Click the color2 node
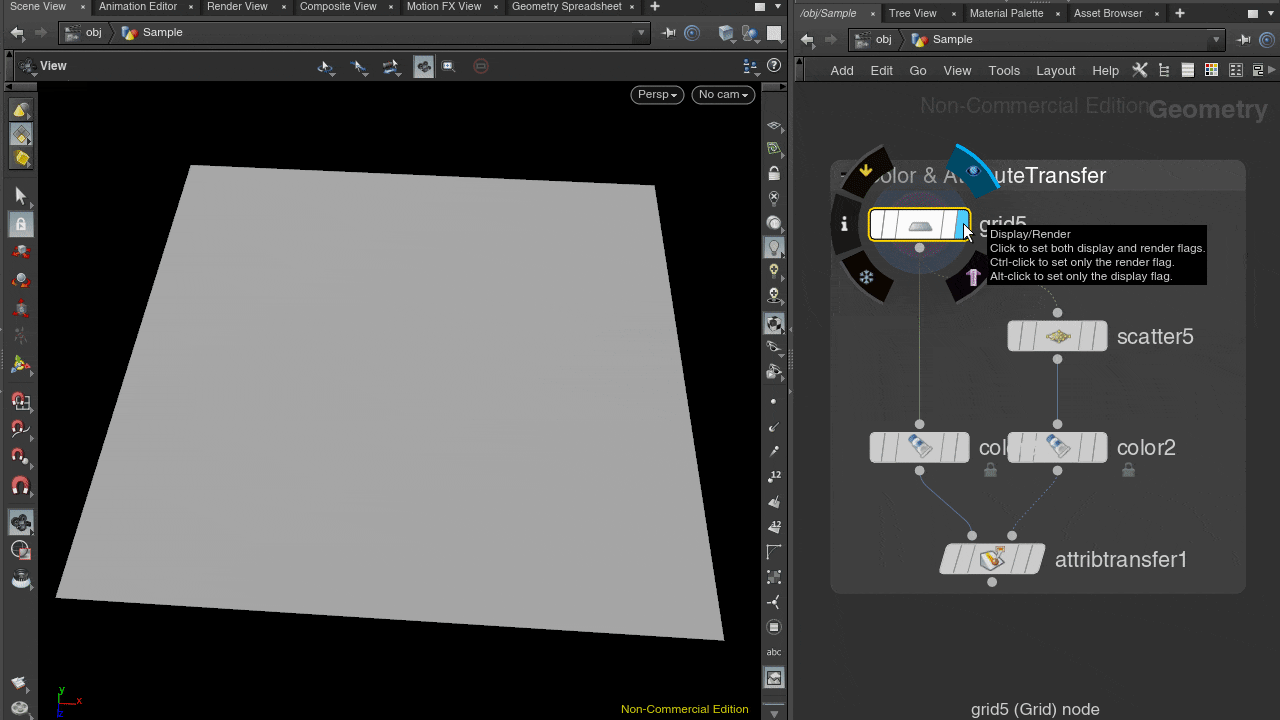 1057,447
